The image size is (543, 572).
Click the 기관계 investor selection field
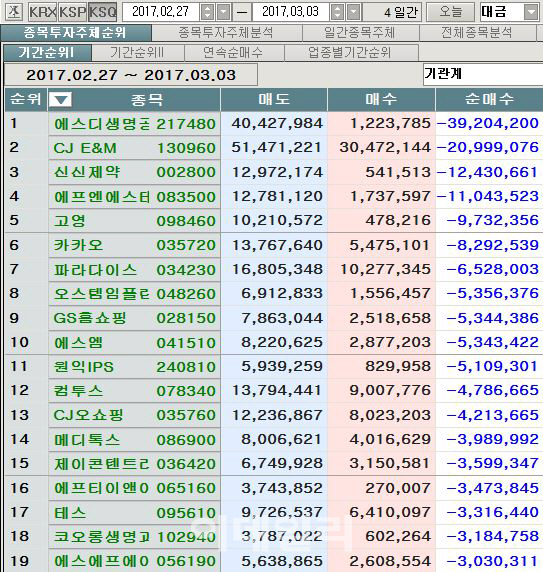[x=482, y=74]
